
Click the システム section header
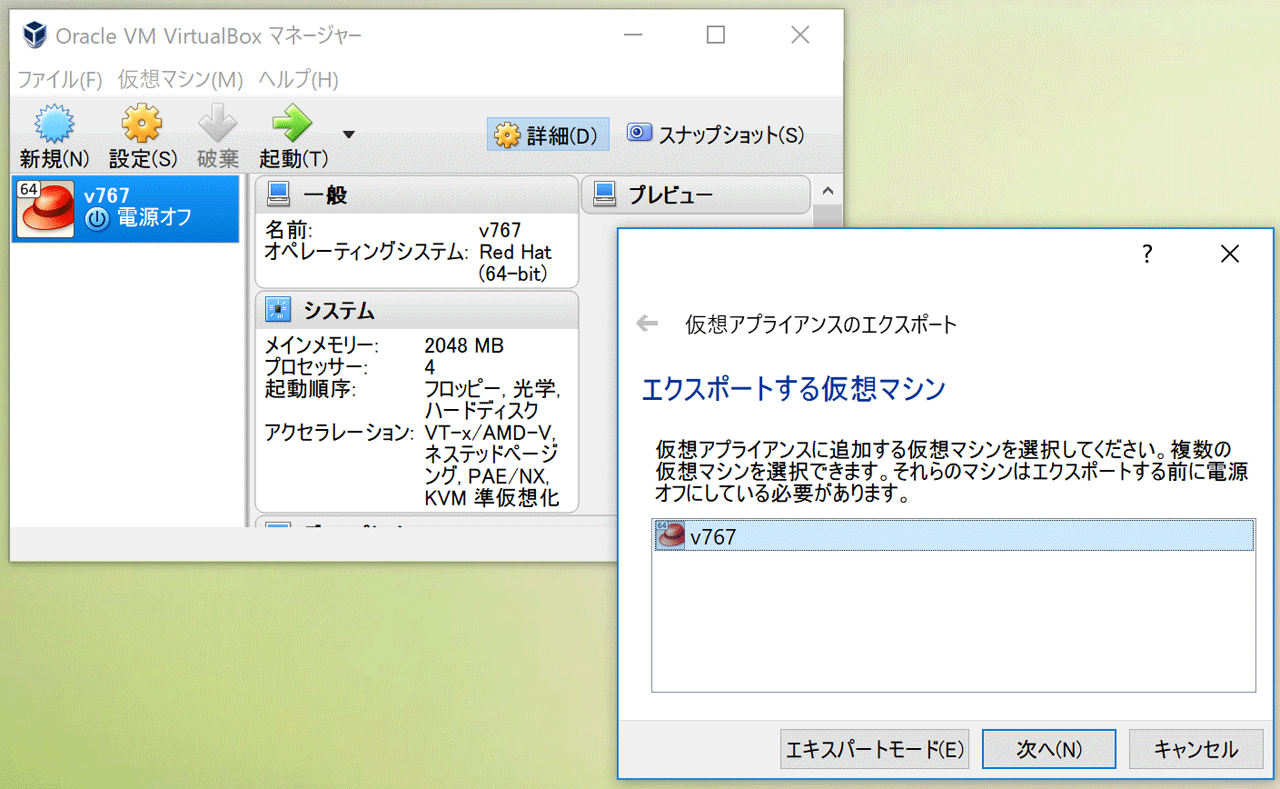pos(417,311)
